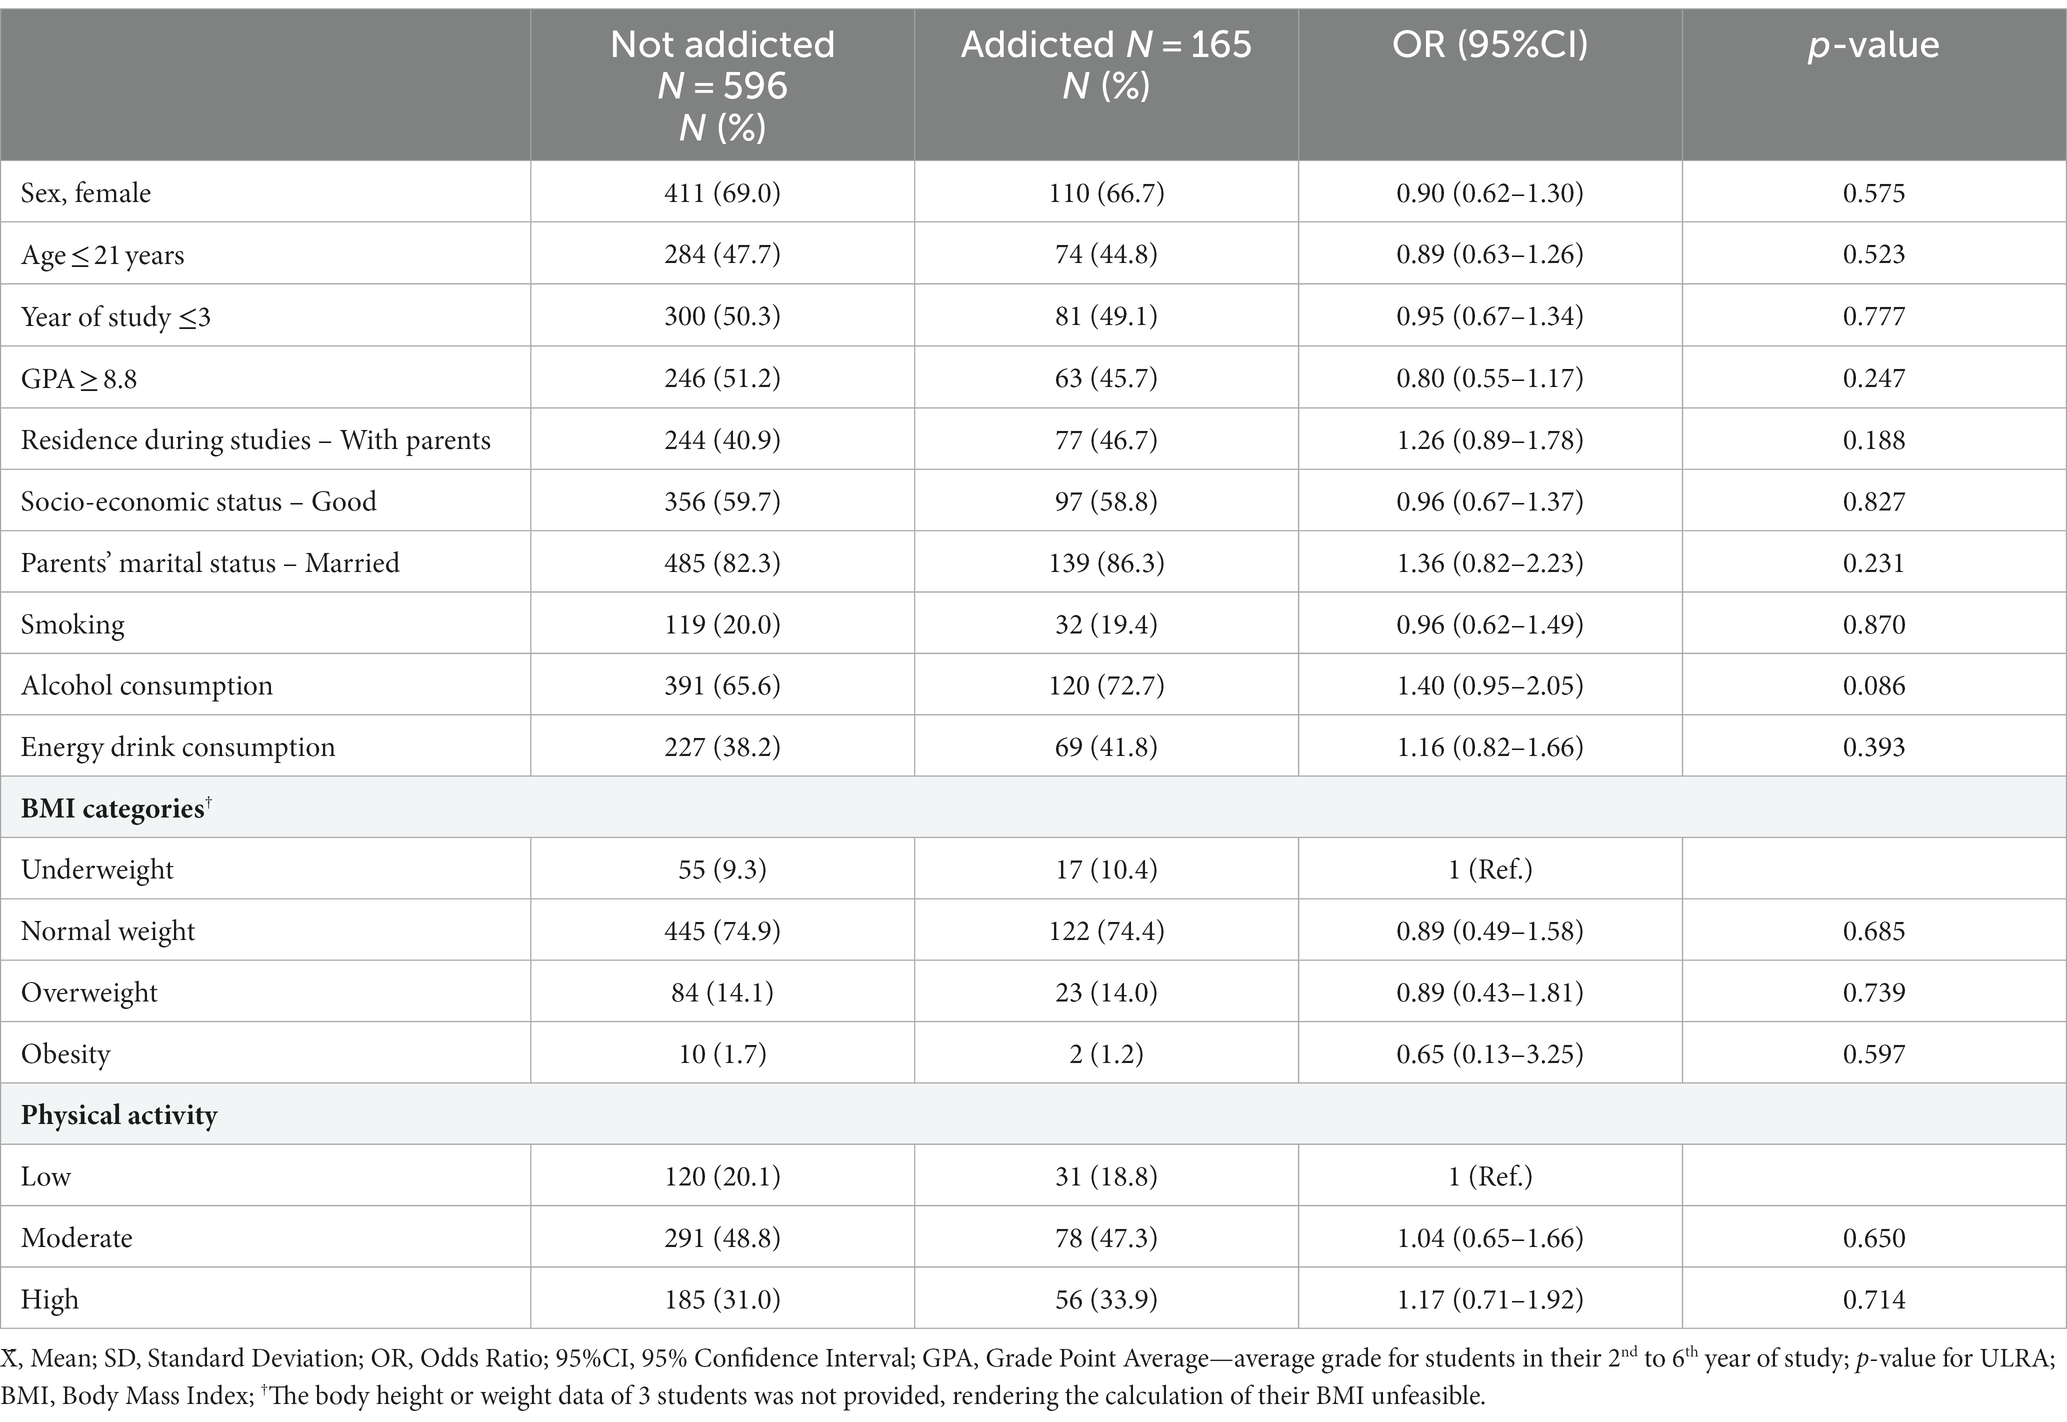Select the Smoking row label

[73, 624]
